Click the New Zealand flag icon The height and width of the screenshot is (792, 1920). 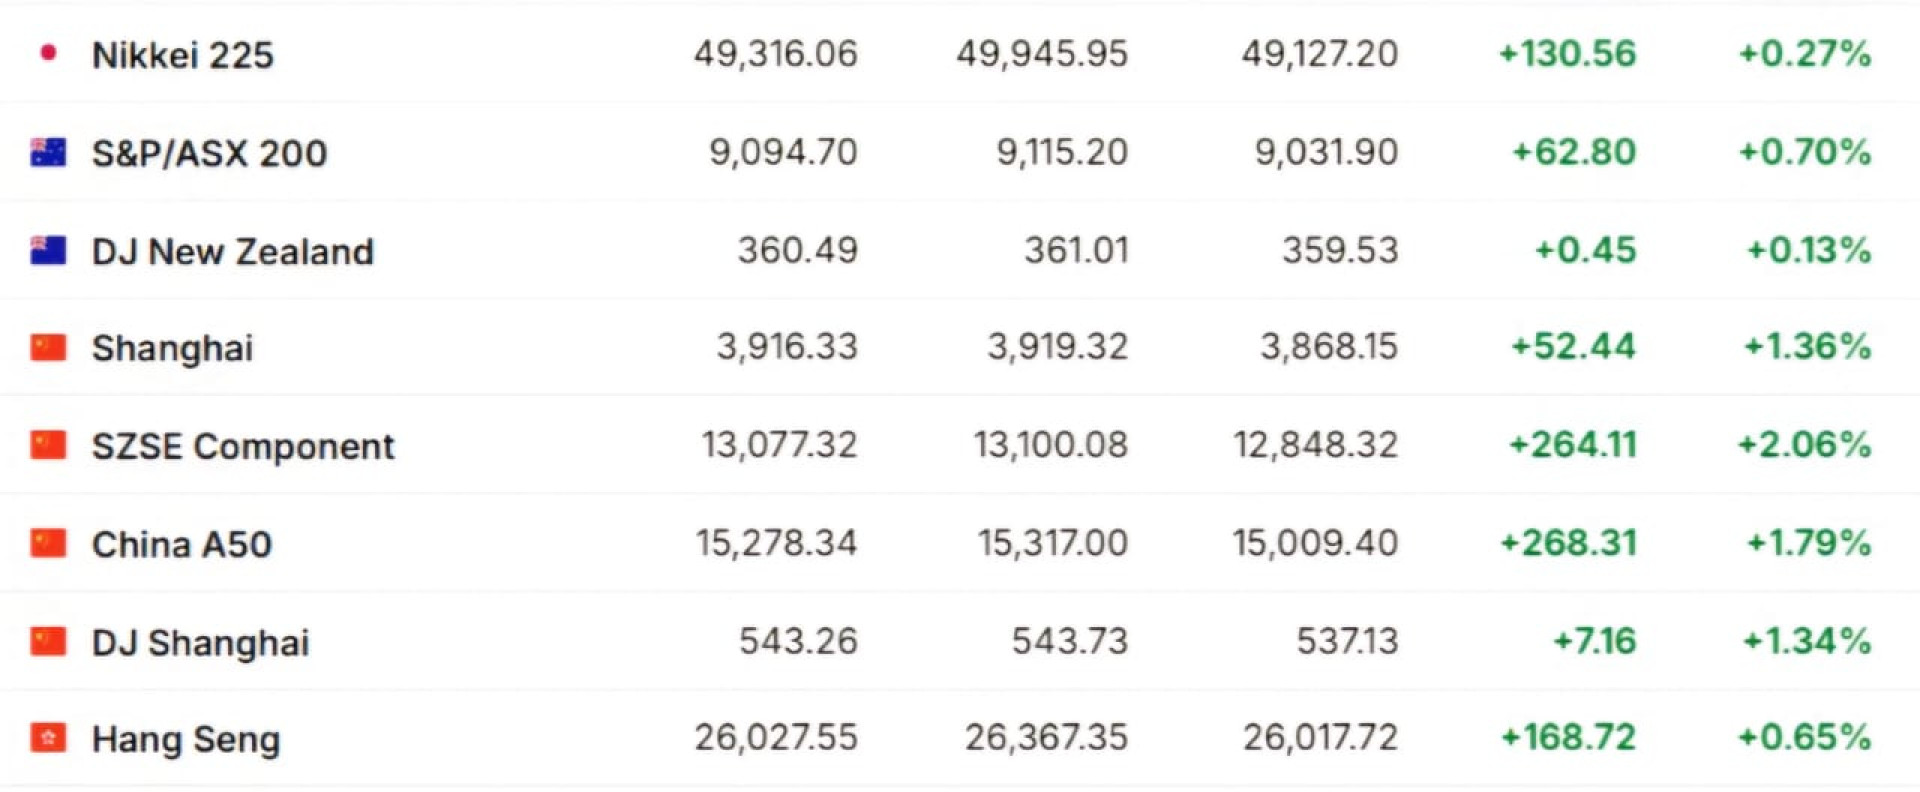(48, 250)
